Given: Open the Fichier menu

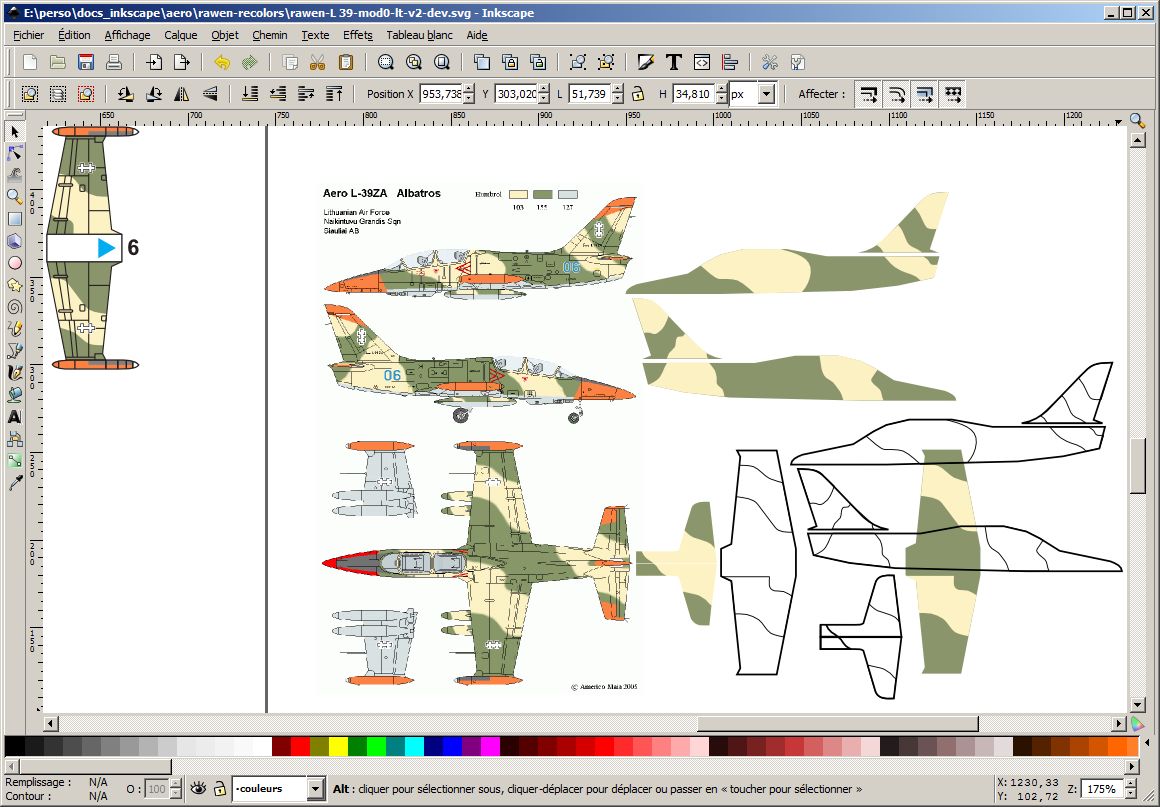Looking at the screenshot, I should 28,35.
